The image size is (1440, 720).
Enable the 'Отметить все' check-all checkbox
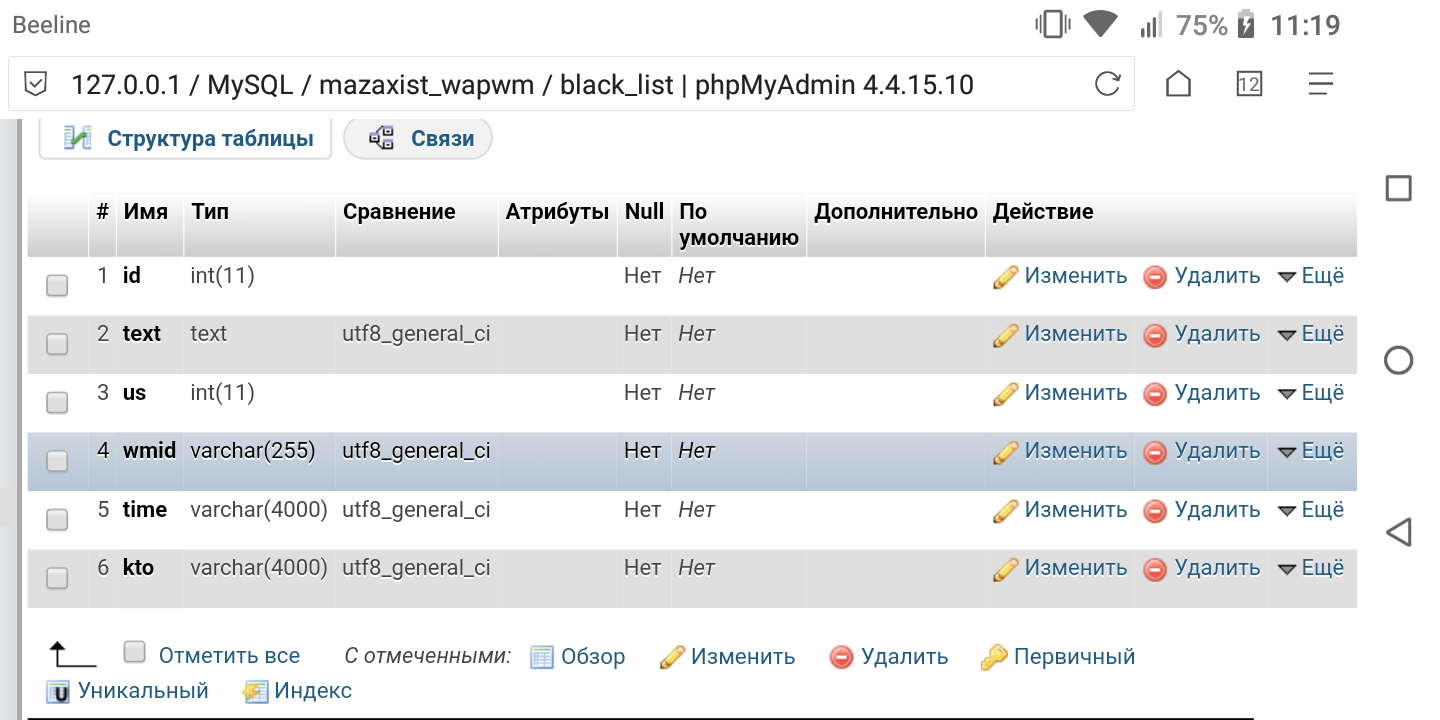tap(134, 653)
